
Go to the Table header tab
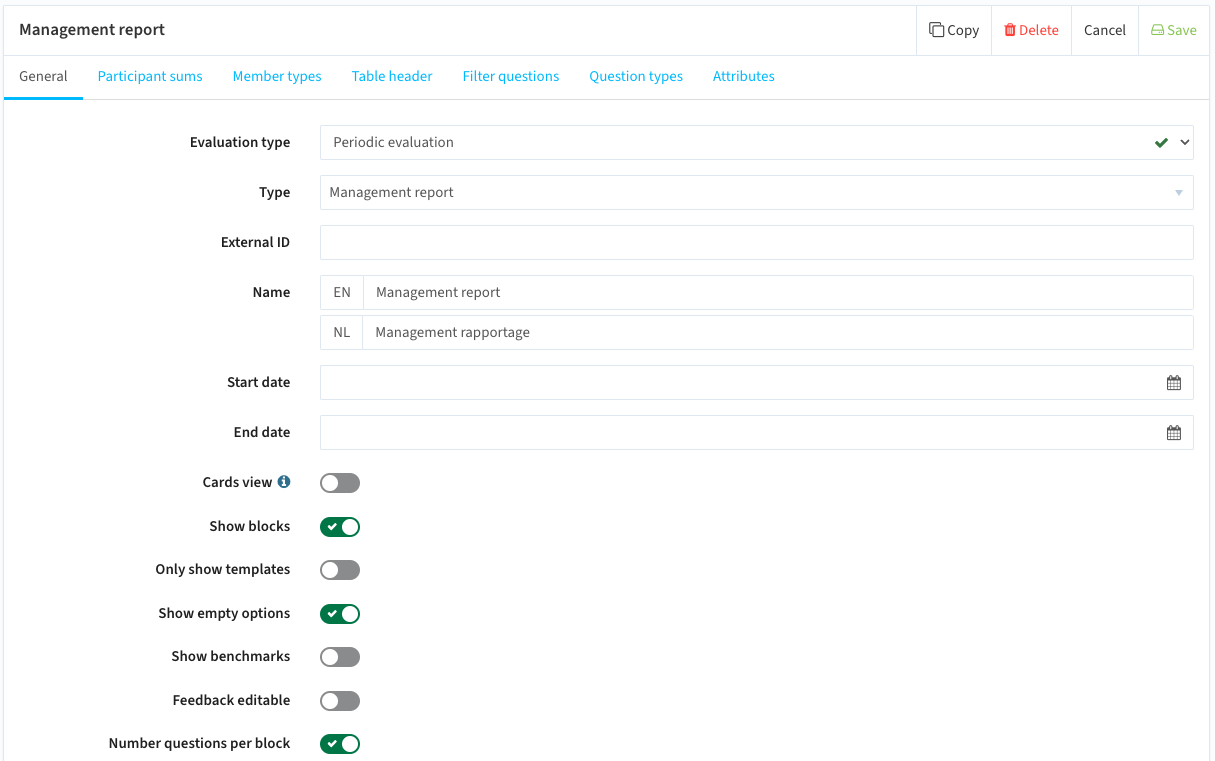point(392,76)
